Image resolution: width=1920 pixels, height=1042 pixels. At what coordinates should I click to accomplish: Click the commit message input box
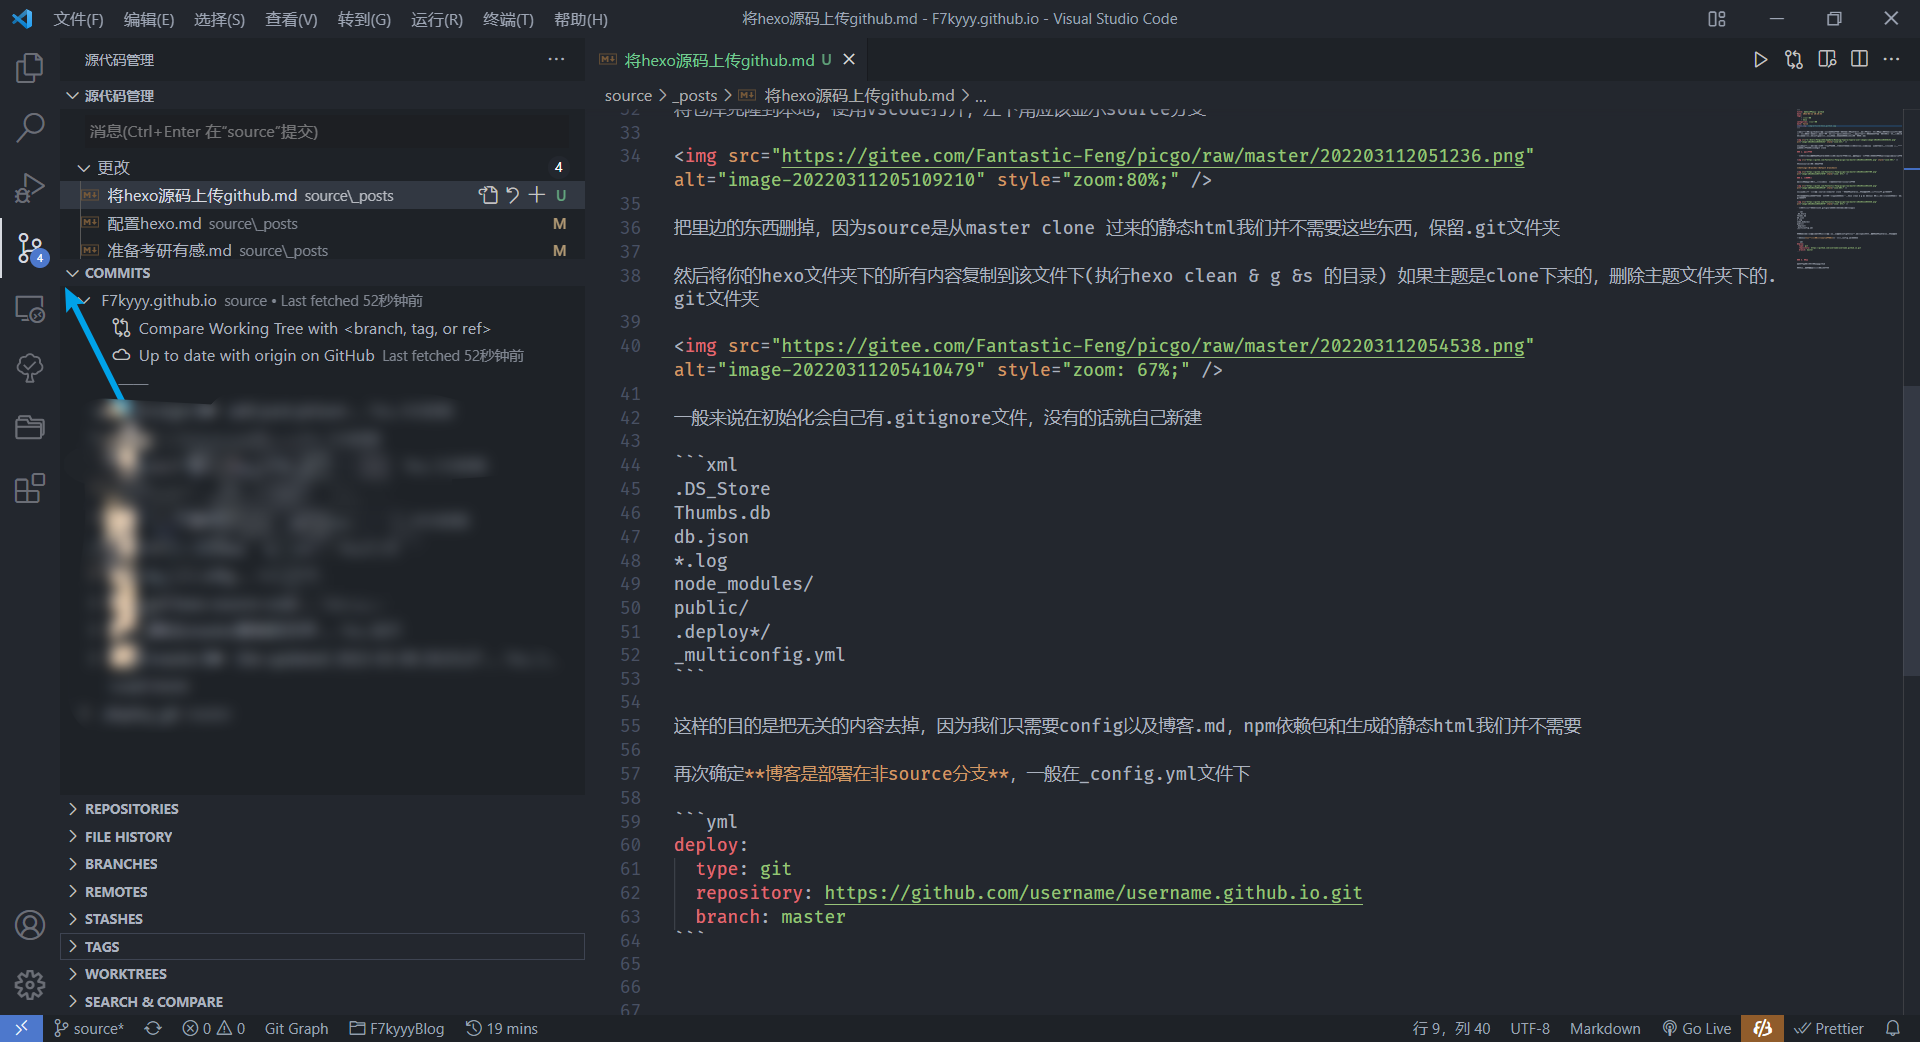(326, 132)
